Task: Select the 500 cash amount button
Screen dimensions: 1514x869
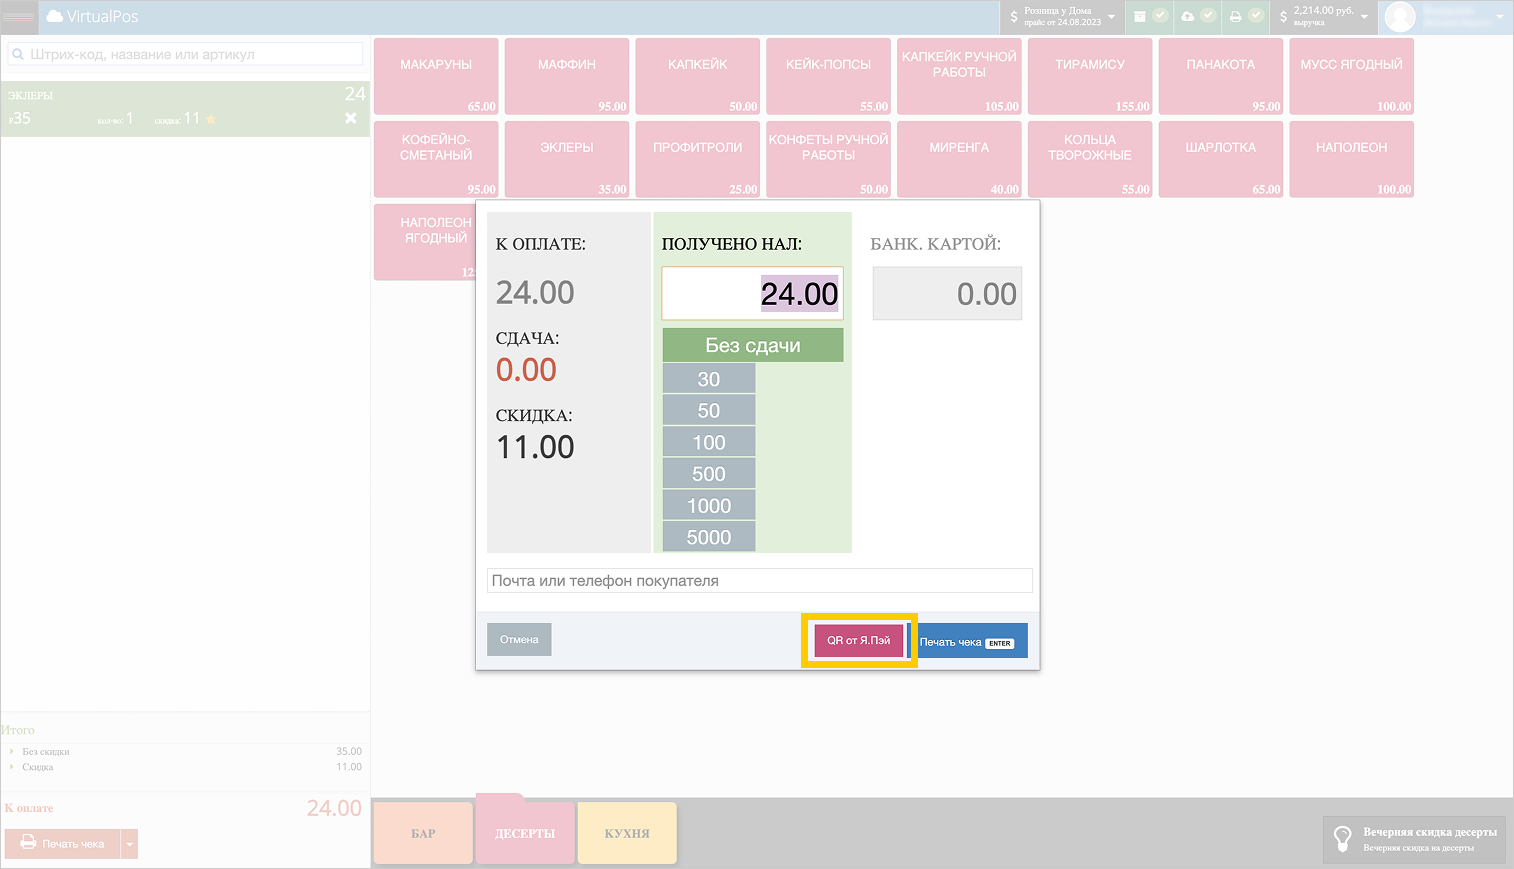Action: (709, 474)
